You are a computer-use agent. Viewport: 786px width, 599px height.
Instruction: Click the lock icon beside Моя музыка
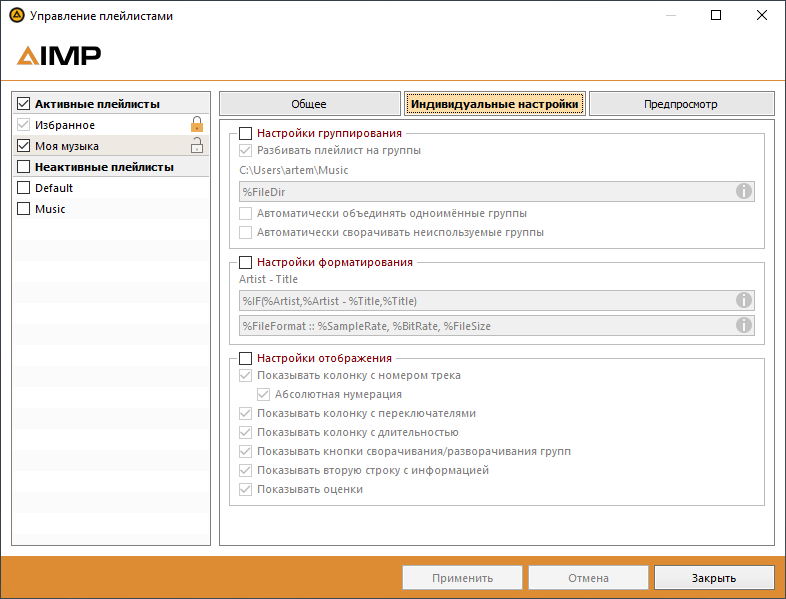197,146
